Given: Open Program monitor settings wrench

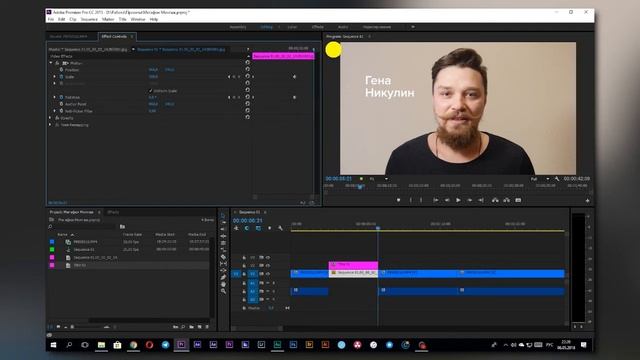Looking at the screenshot, I should [x=557, y=179].
